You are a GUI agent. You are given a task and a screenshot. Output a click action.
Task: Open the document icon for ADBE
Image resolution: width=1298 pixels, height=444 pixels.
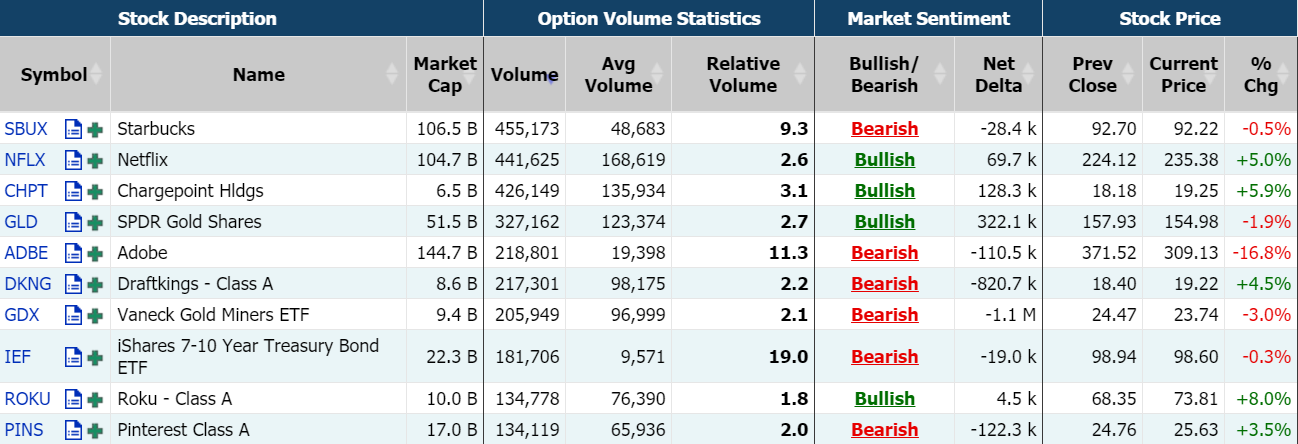point(73,253)
